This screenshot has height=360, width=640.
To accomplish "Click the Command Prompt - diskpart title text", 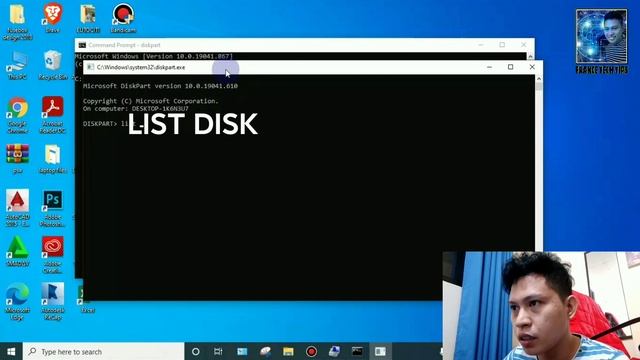I will (x=124, y=45).
